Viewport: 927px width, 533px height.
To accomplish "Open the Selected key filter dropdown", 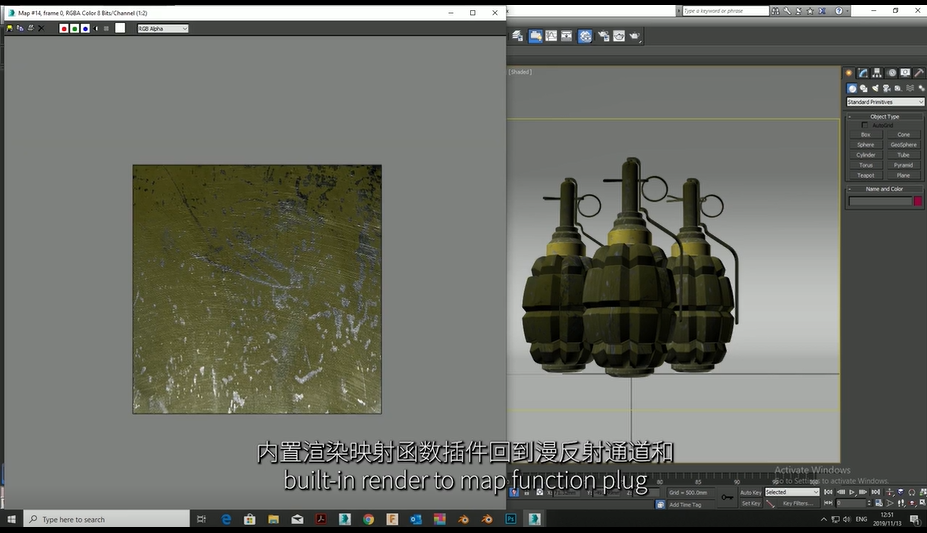I will point(792,492).
